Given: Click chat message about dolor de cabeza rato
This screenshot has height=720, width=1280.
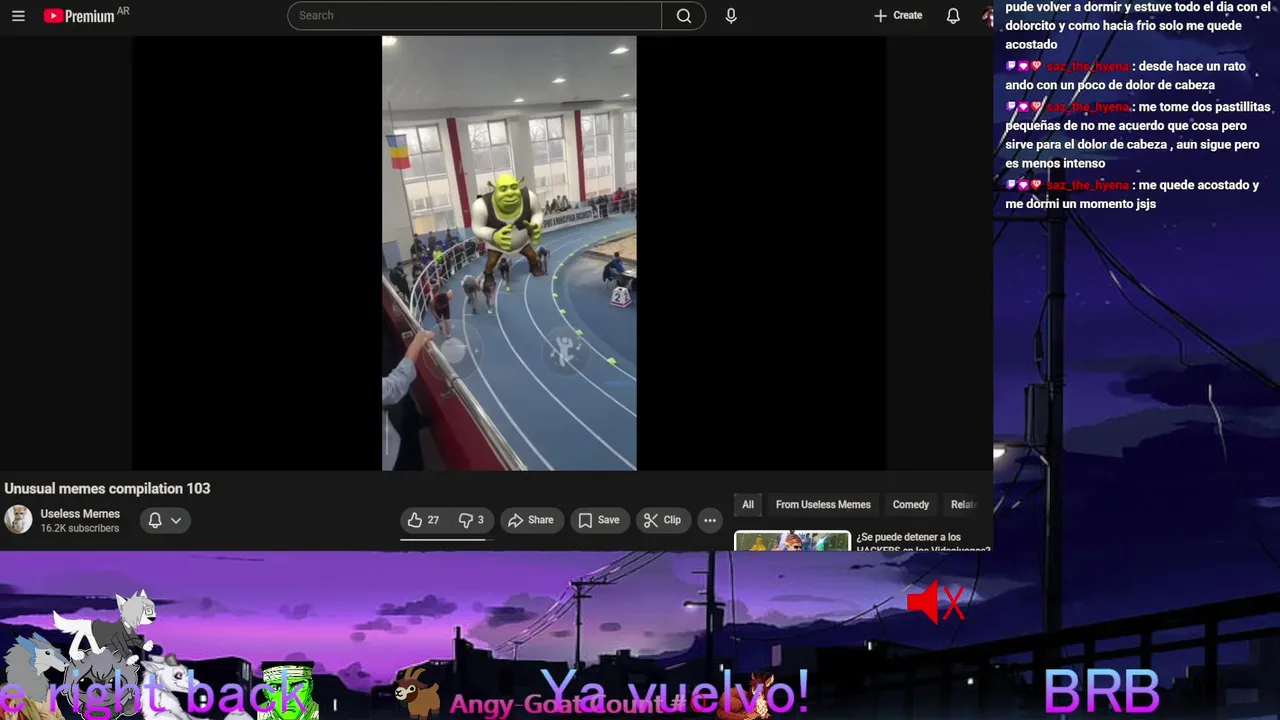Looking at the screenshot, I should 1127,76.
